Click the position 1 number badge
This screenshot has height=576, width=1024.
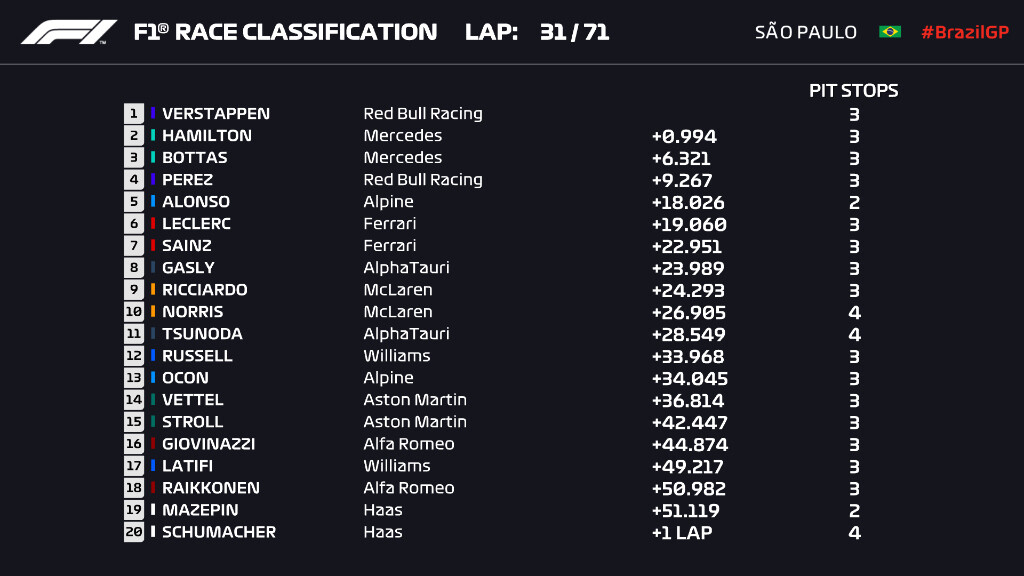(134, 114)
